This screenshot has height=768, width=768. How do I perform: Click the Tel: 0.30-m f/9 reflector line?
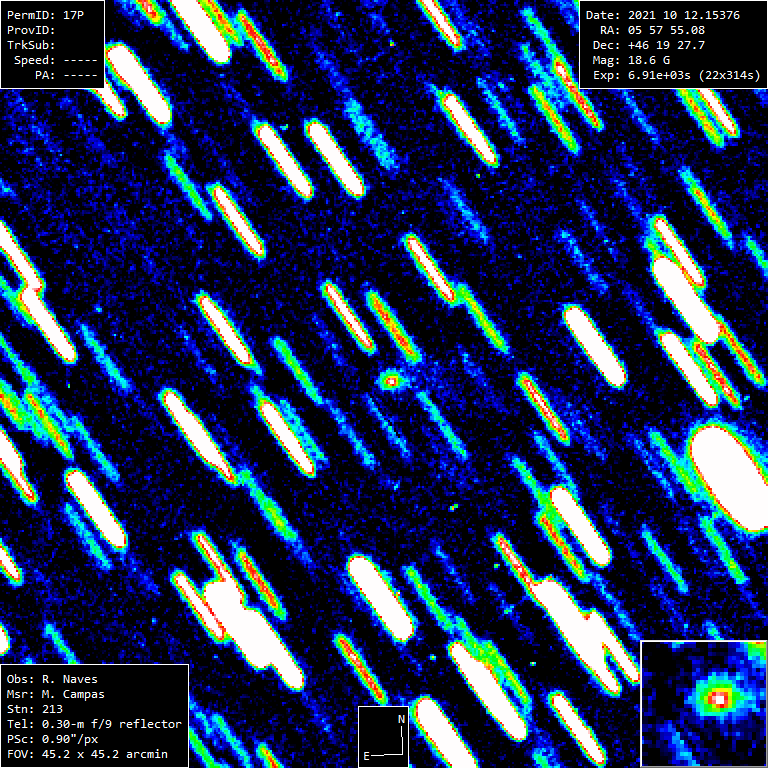94,724
